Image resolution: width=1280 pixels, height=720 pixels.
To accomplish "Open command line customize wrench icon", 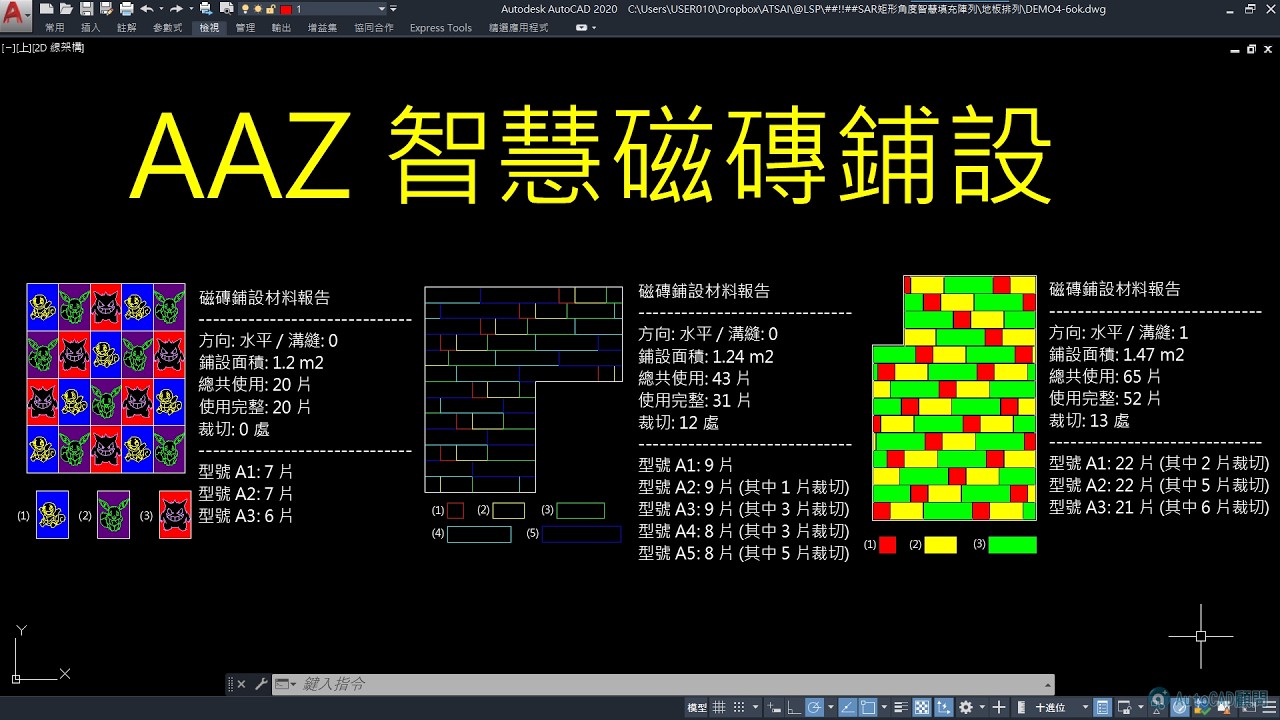I will pyautogui.click(x=261, y=684).
